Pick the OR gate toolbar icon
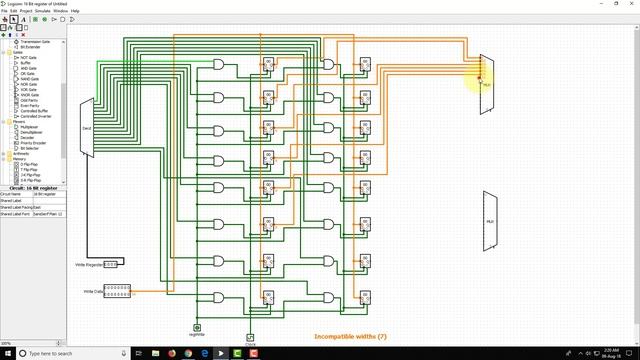The height and width of the screenshot is (360, 640). point(72,19)
